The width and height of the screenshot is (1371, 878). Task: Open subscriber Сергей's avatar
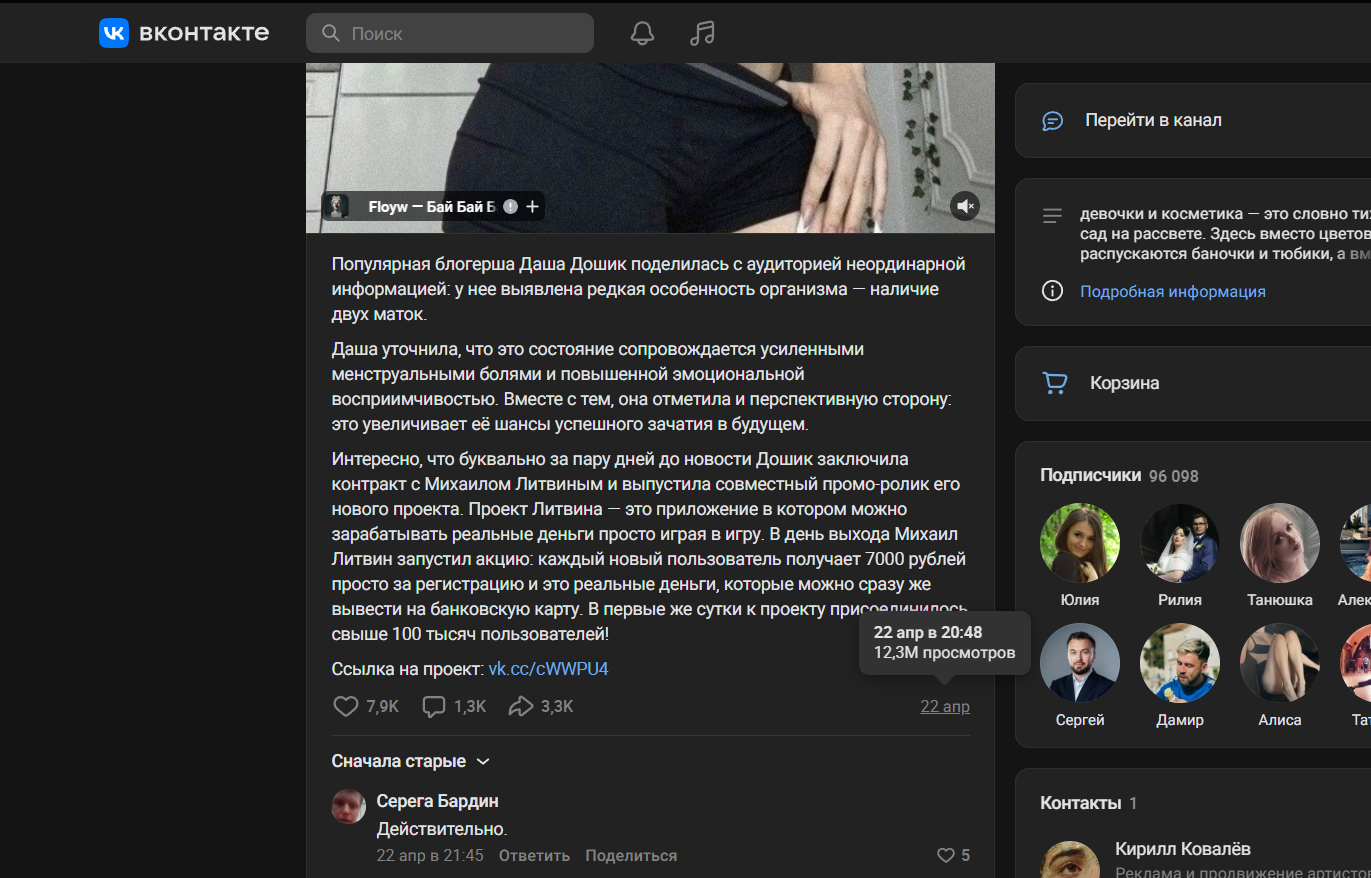pyautogui.click(x=1080, y=663)
